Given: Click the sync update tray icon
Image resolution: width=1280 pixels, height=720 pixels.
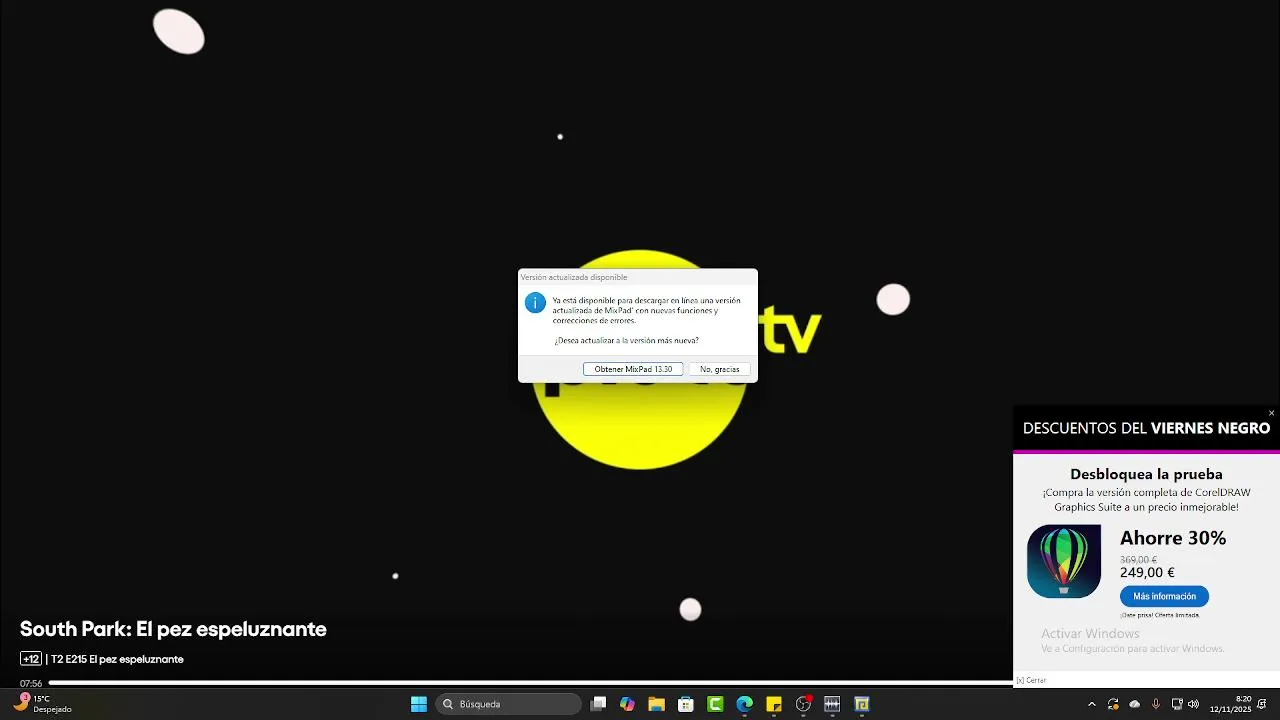Looking at the screenshot, I should click(x=1113, y=704).
